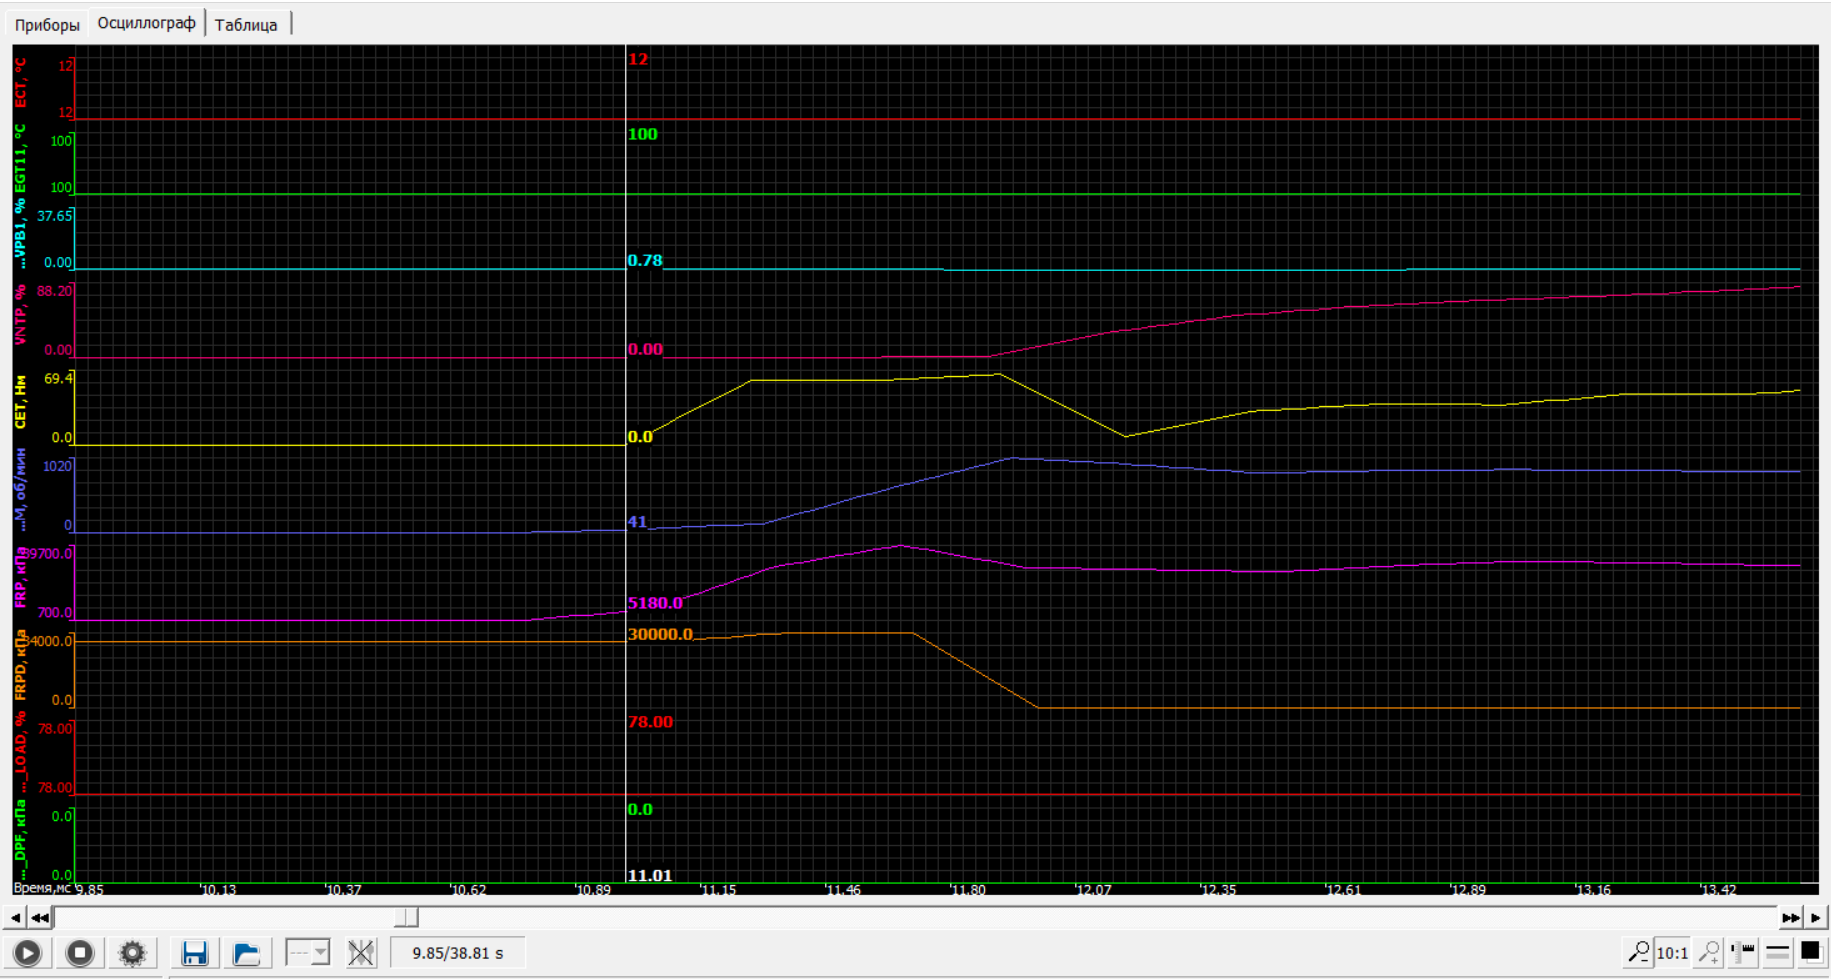
Task: Click the FRPD, кПа channel label
Action: (x=21, y=665)
